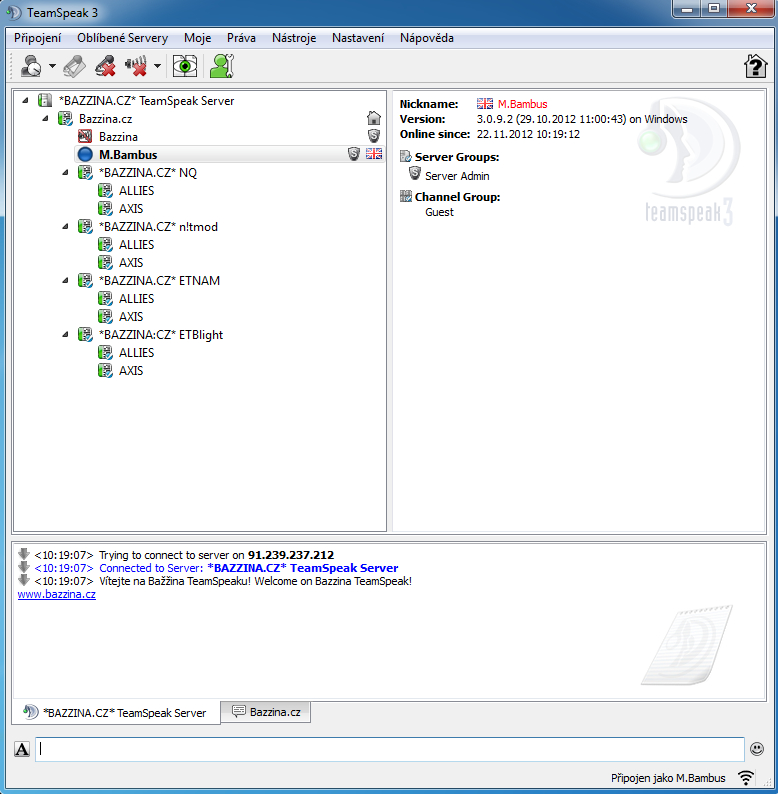This screenshot has width=778, height=794.
Task: Open the dropdown arrow beside speaker mute
Action: tap(157, 67)
